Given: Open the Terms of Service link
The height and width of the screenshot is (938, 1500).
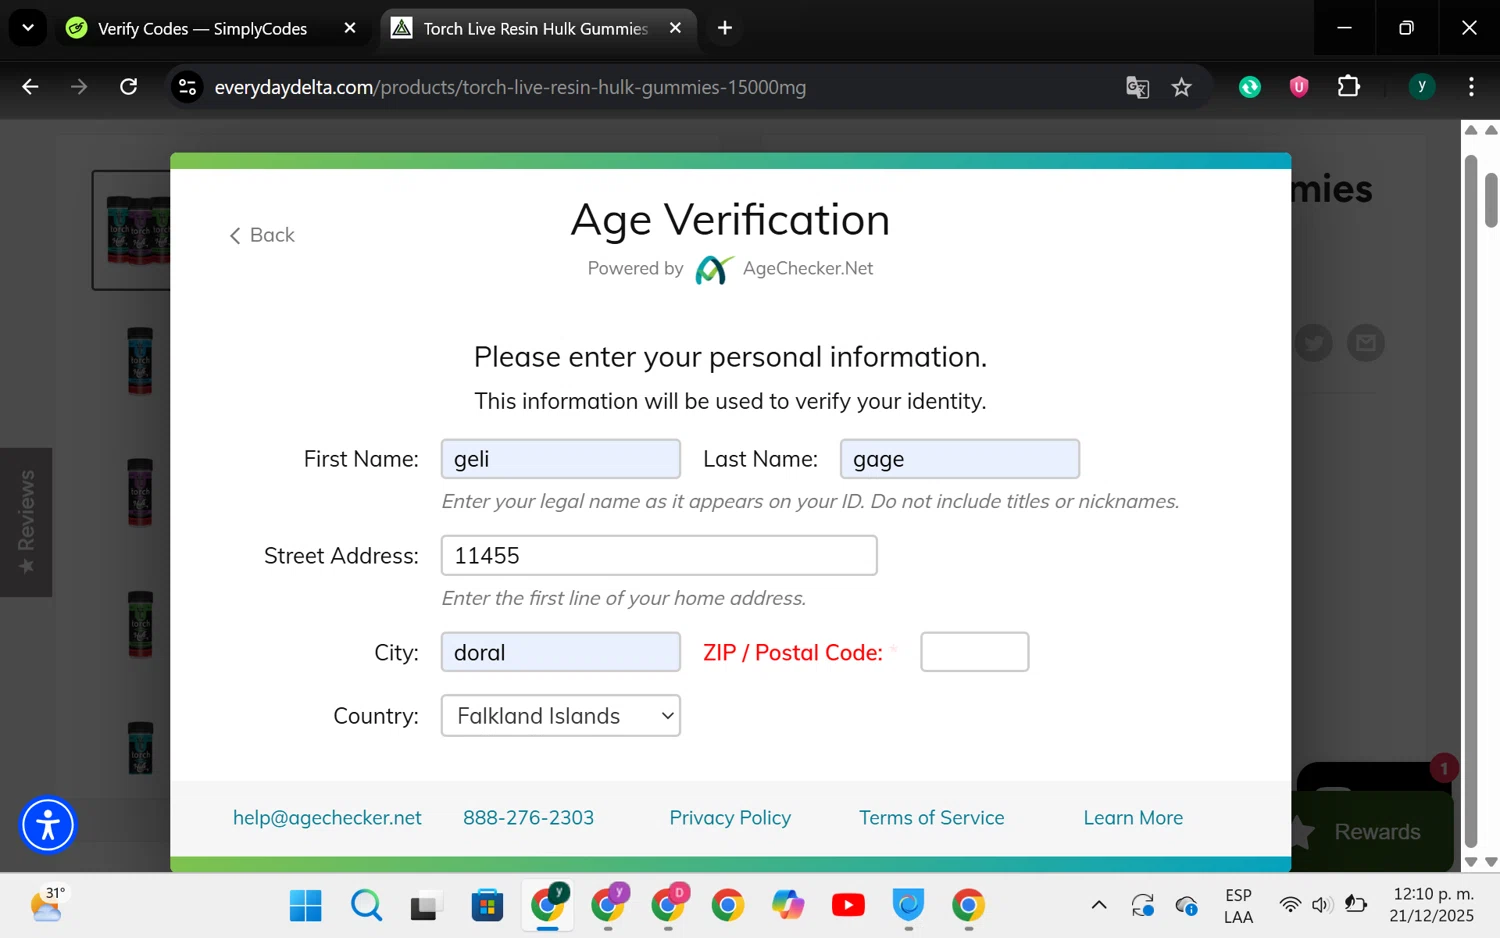Looking at the screenshot, I should (932, 818).
